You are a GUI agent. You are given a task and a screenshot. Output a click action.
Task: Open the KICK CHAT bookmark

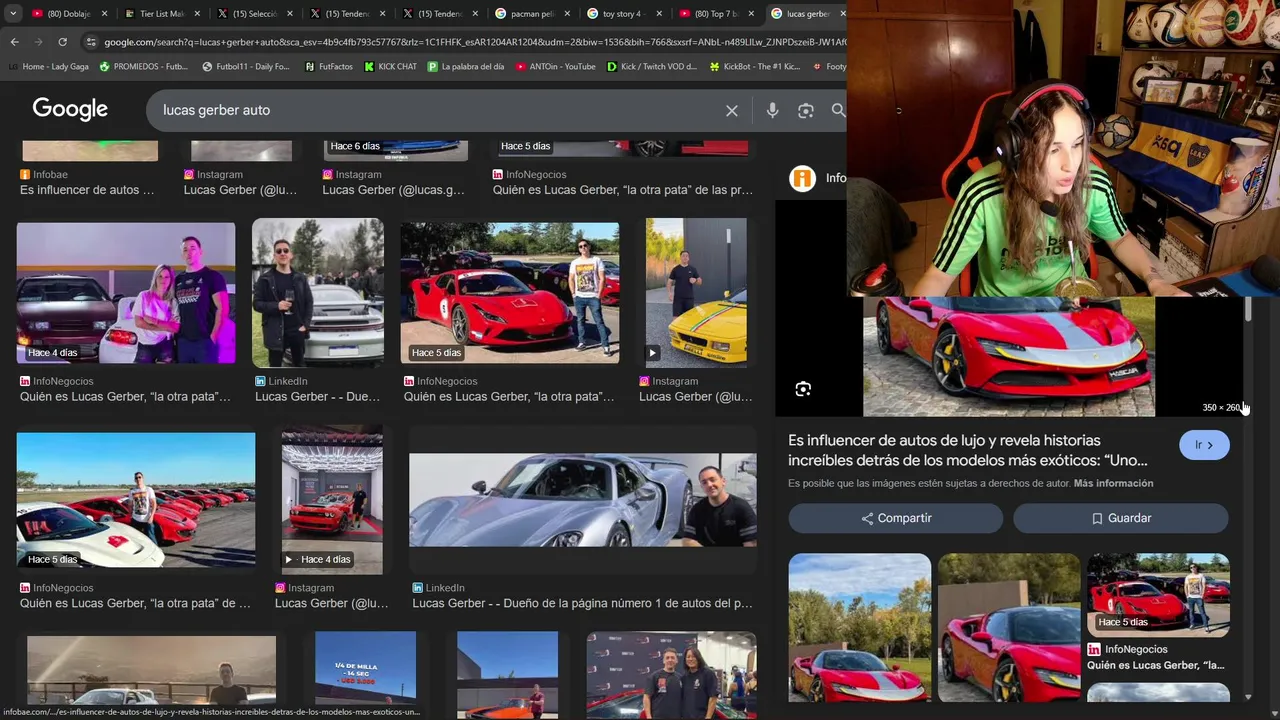(390, 67)
